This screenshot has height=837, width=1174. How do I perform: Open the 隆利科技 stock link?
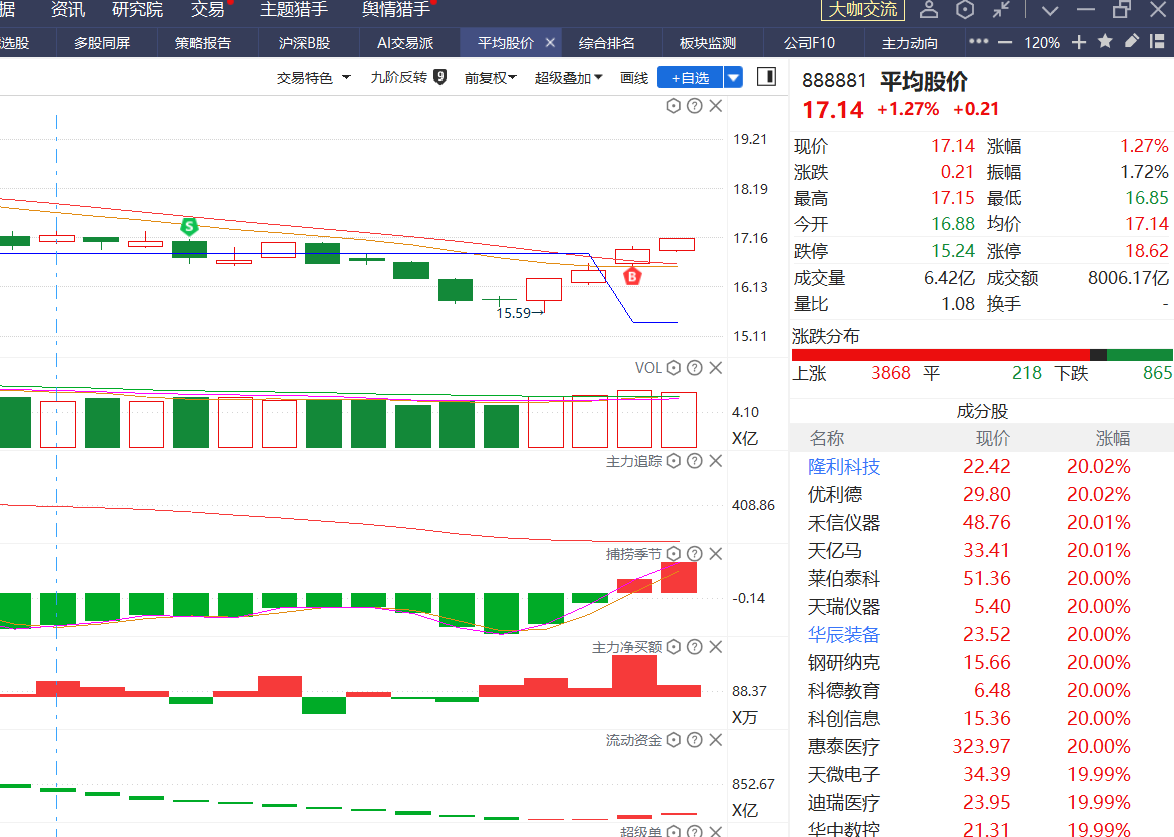point(844,466)
